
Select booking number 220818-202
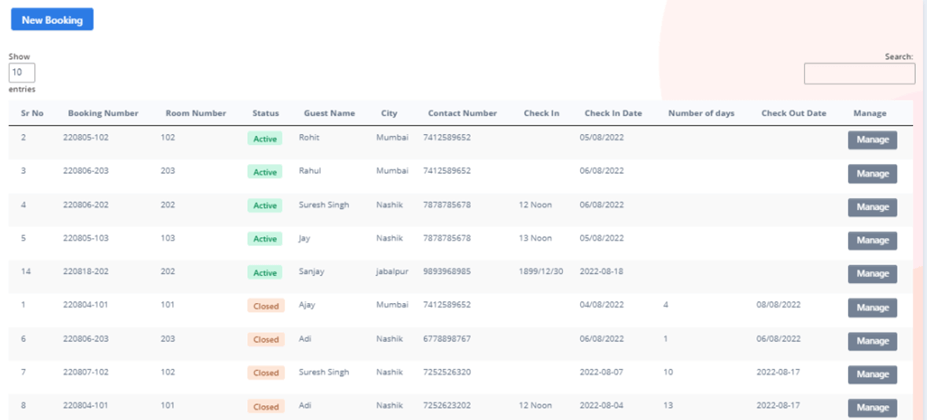pos(86,272)
